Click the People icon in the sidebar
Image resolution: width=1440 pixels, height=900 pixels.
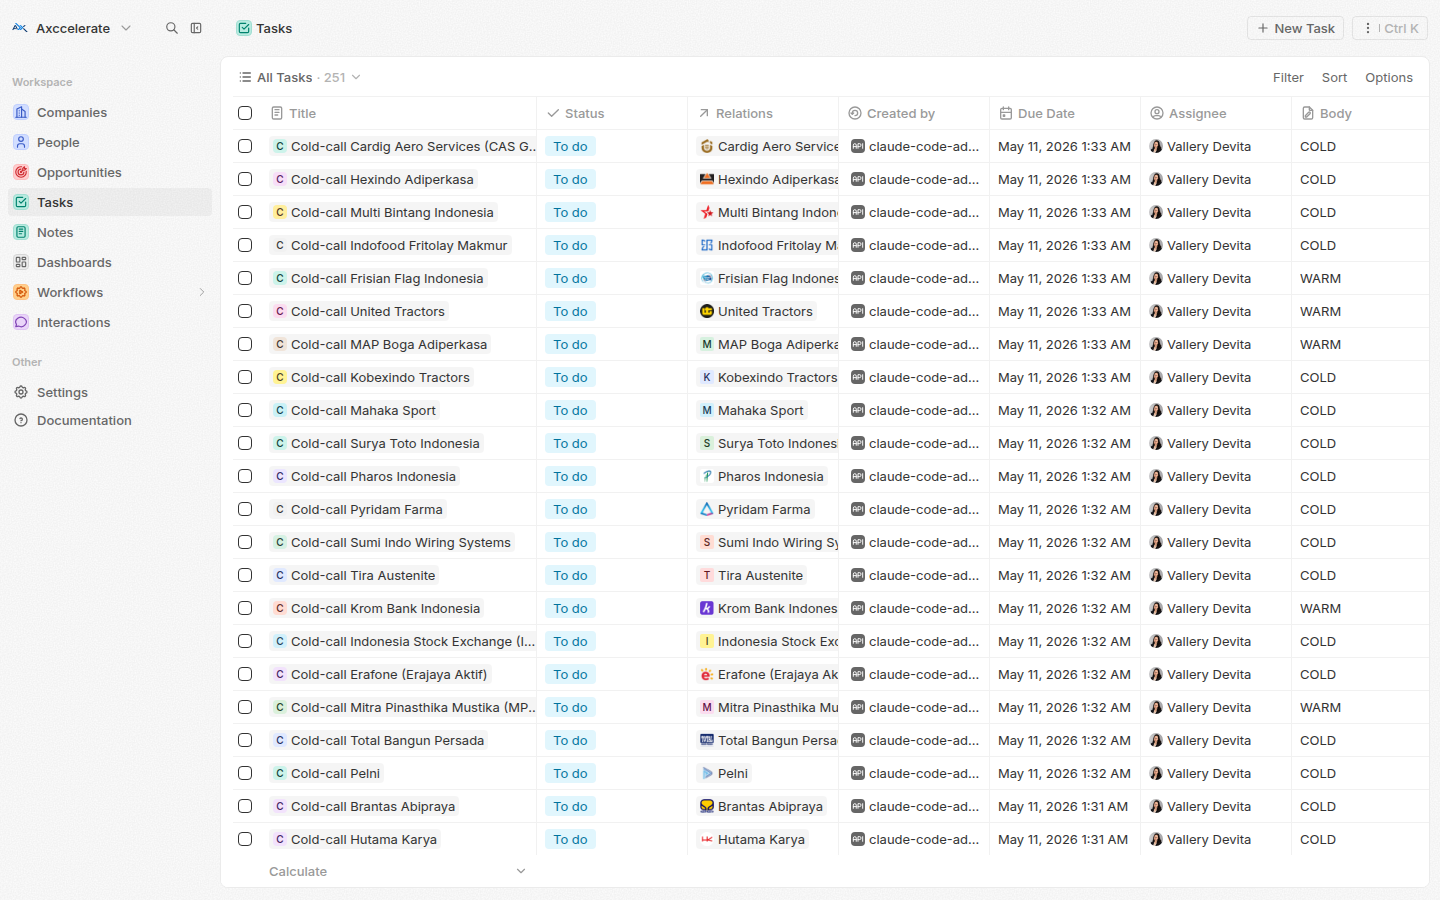(x=21, y=142)
